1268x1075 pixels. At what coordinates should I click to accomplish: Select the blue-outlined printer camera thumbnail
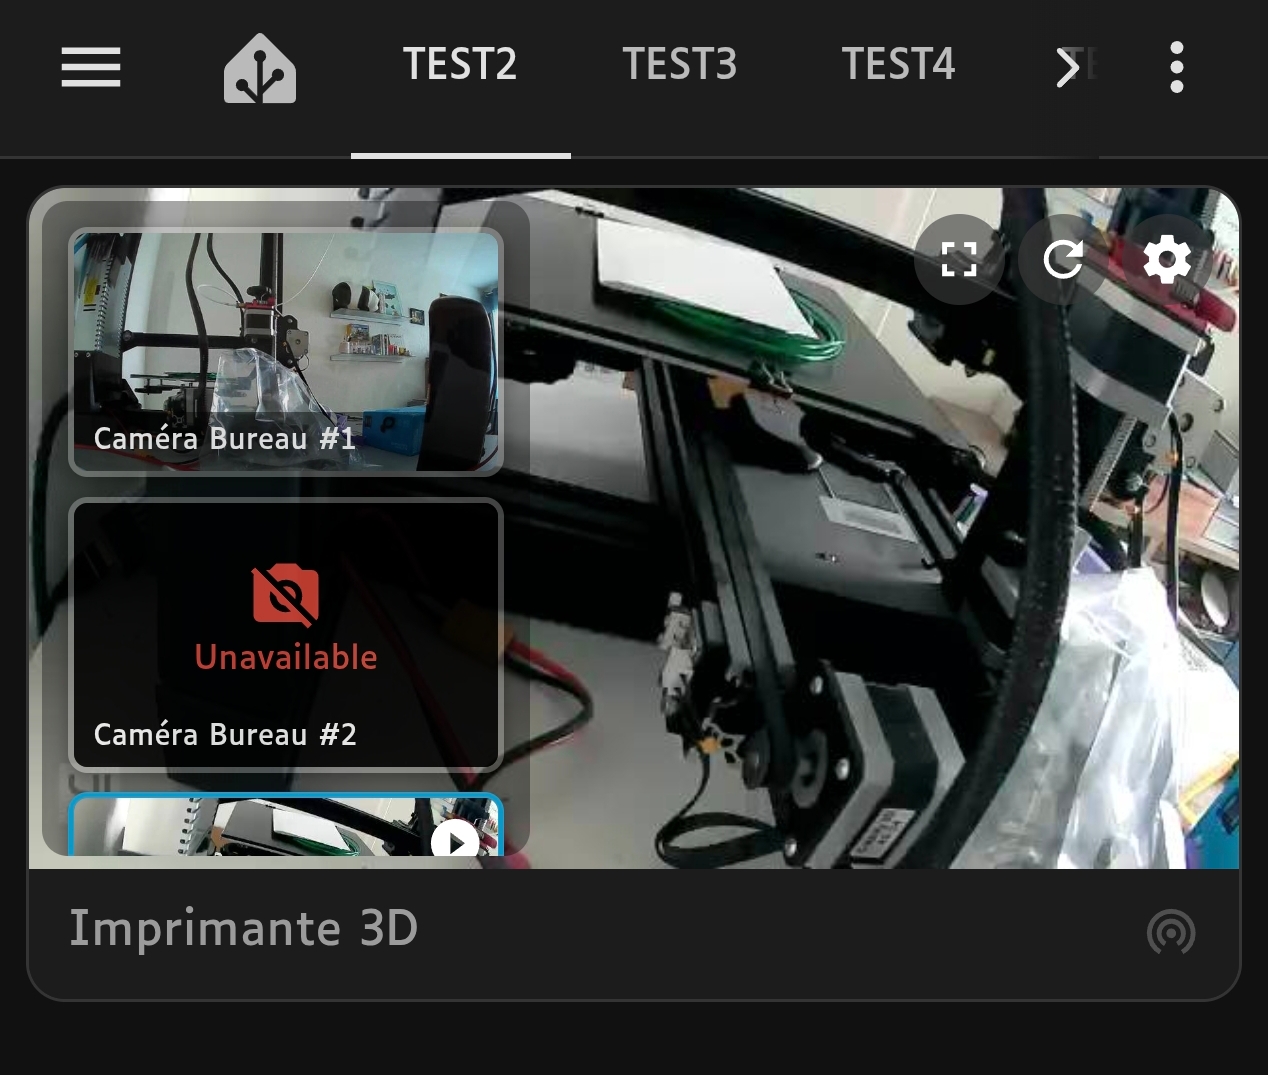tap(286, 826)
